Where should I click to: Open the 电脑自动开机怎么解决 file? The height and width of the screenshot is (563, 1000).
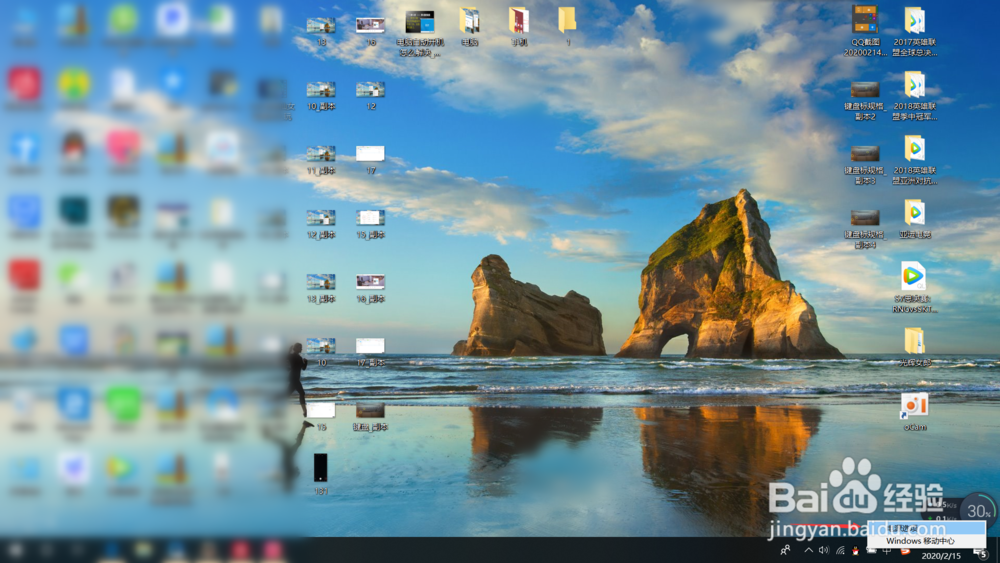[420, 33]
